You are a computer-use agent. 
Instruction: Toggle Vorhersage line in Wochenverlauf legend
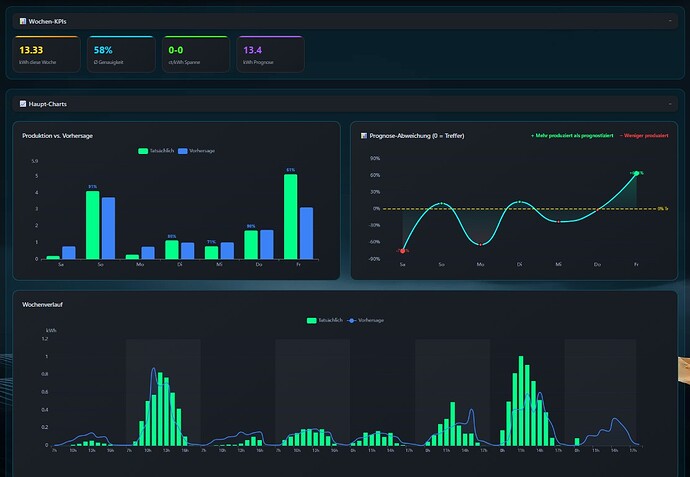[366, 320]
